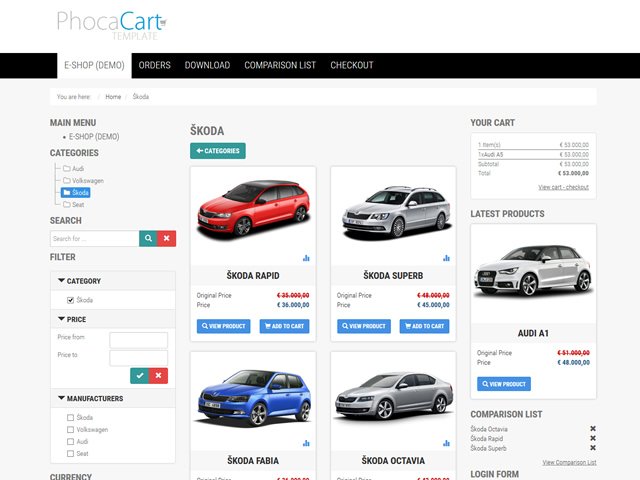Click Škoda Rapid in the comparison list
640x480 pixels.
coord(487,438)
